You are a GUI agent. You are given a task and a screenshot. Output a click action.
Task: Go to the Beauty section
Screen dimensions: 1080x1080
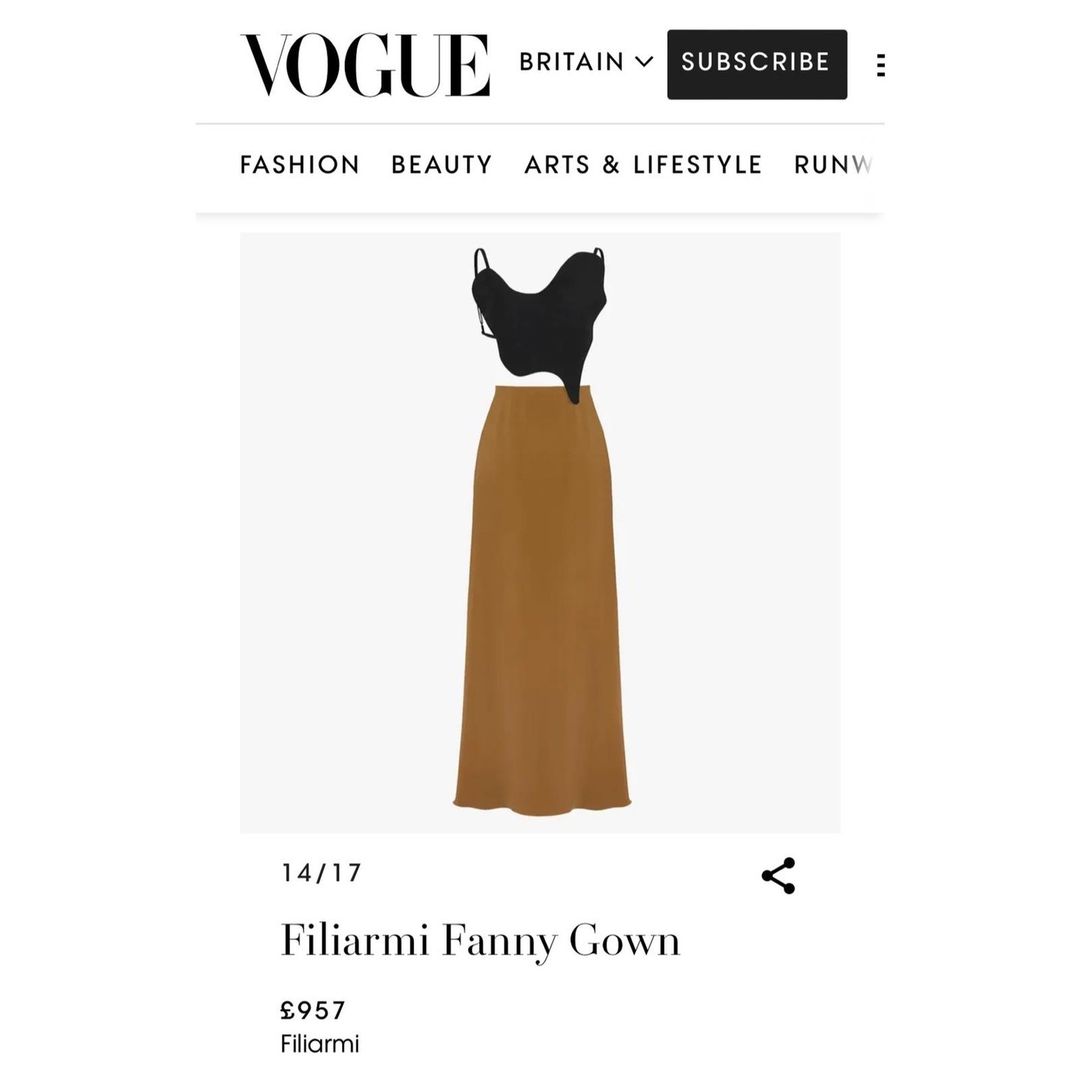[x=442, y=165]
